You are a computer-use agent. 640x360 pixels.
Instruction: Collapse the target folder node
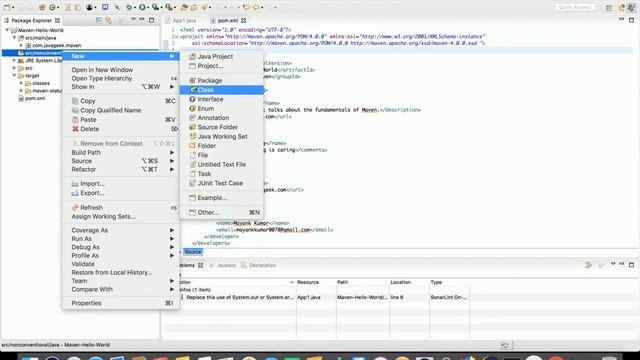14,76
